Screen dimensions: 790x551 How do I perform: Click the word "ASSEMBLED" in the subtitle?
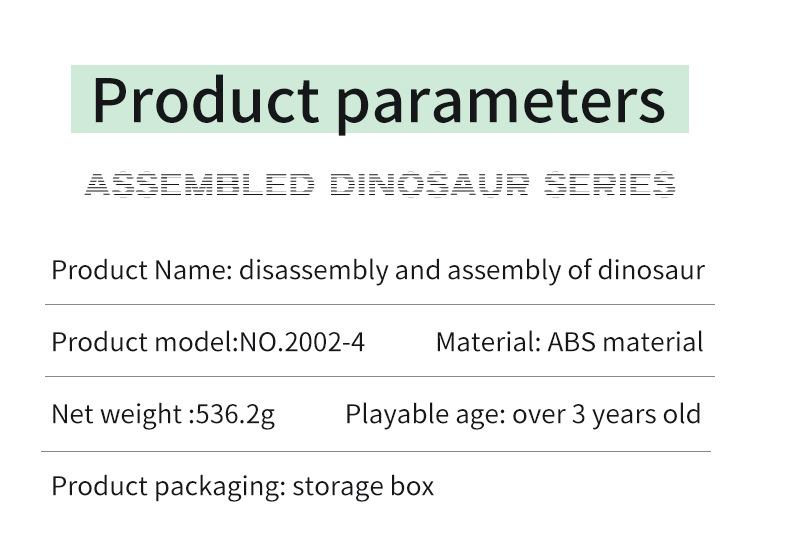click(x=200, y=185)
